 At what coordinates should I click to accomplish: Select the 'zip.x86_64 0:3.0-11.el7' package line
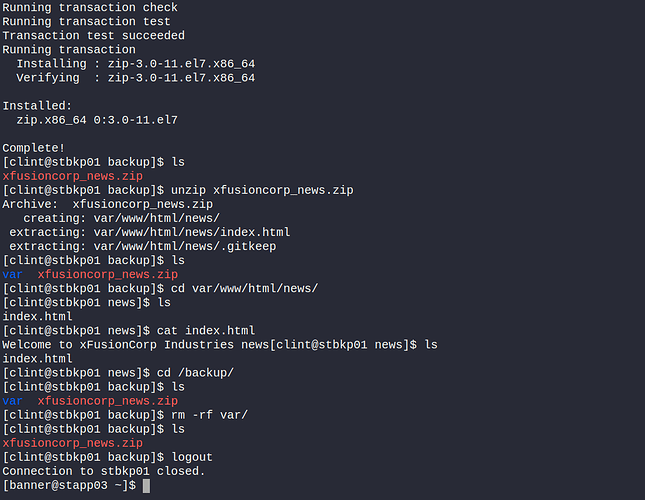point(96,120)
